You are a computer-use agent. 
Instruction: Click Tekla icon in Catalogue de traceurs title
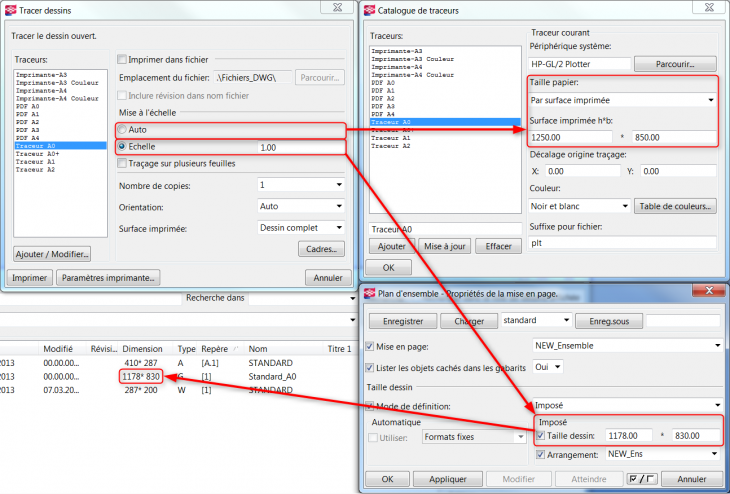point(369,10)
